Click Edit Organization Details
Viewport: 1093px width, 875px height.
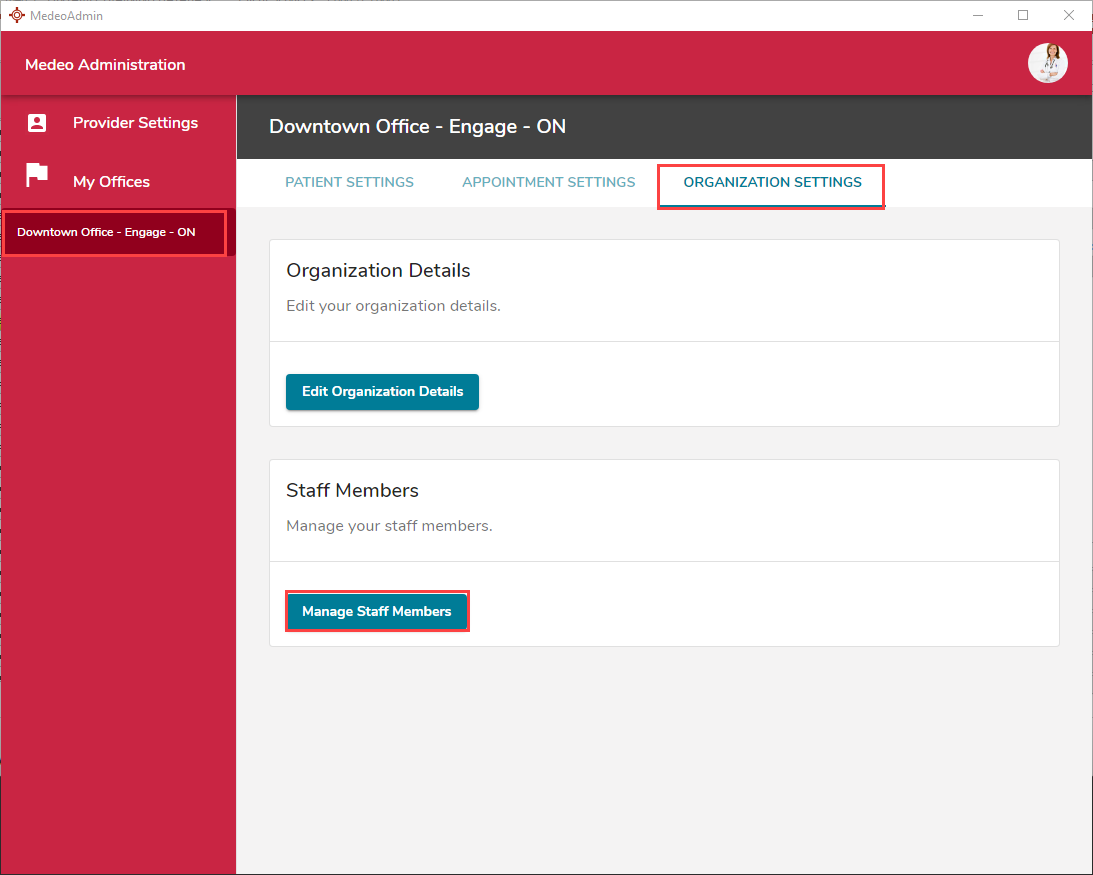point(382,392)
